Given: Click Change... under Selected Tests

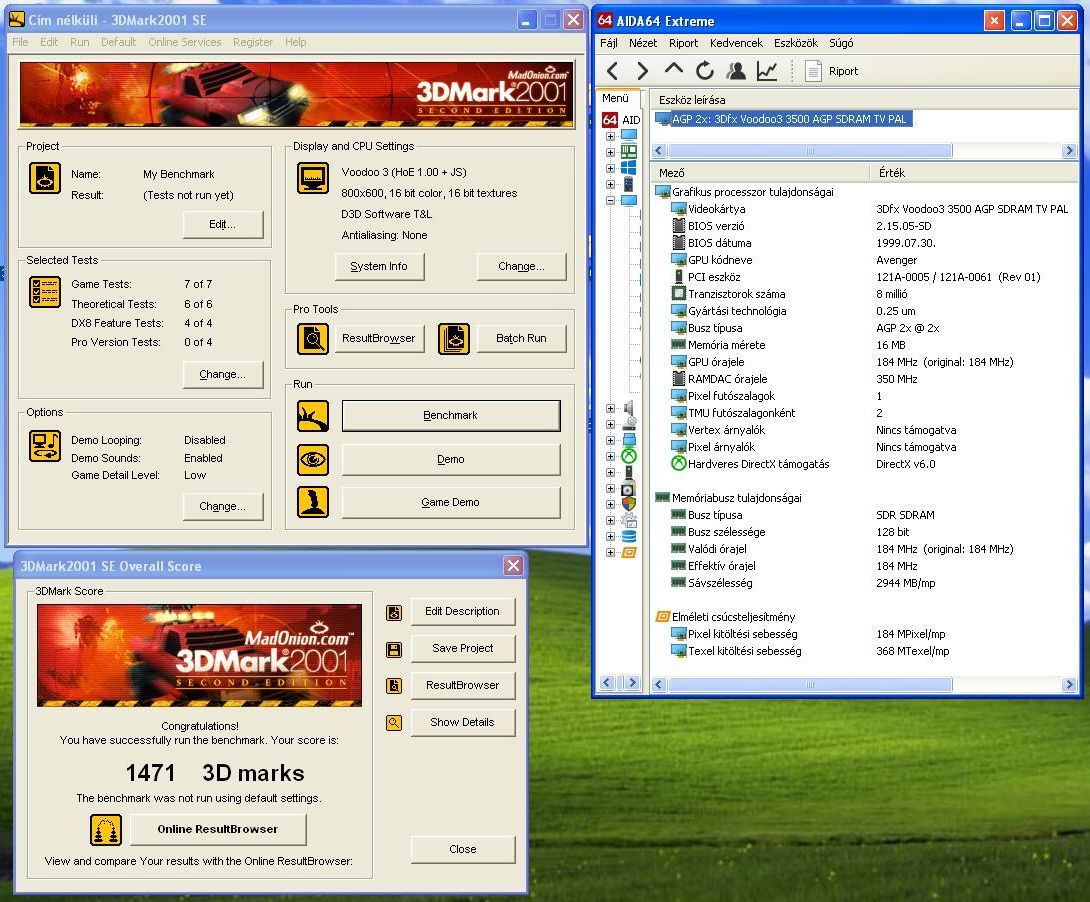Looking at the screenshot, I should pos(222,375).
